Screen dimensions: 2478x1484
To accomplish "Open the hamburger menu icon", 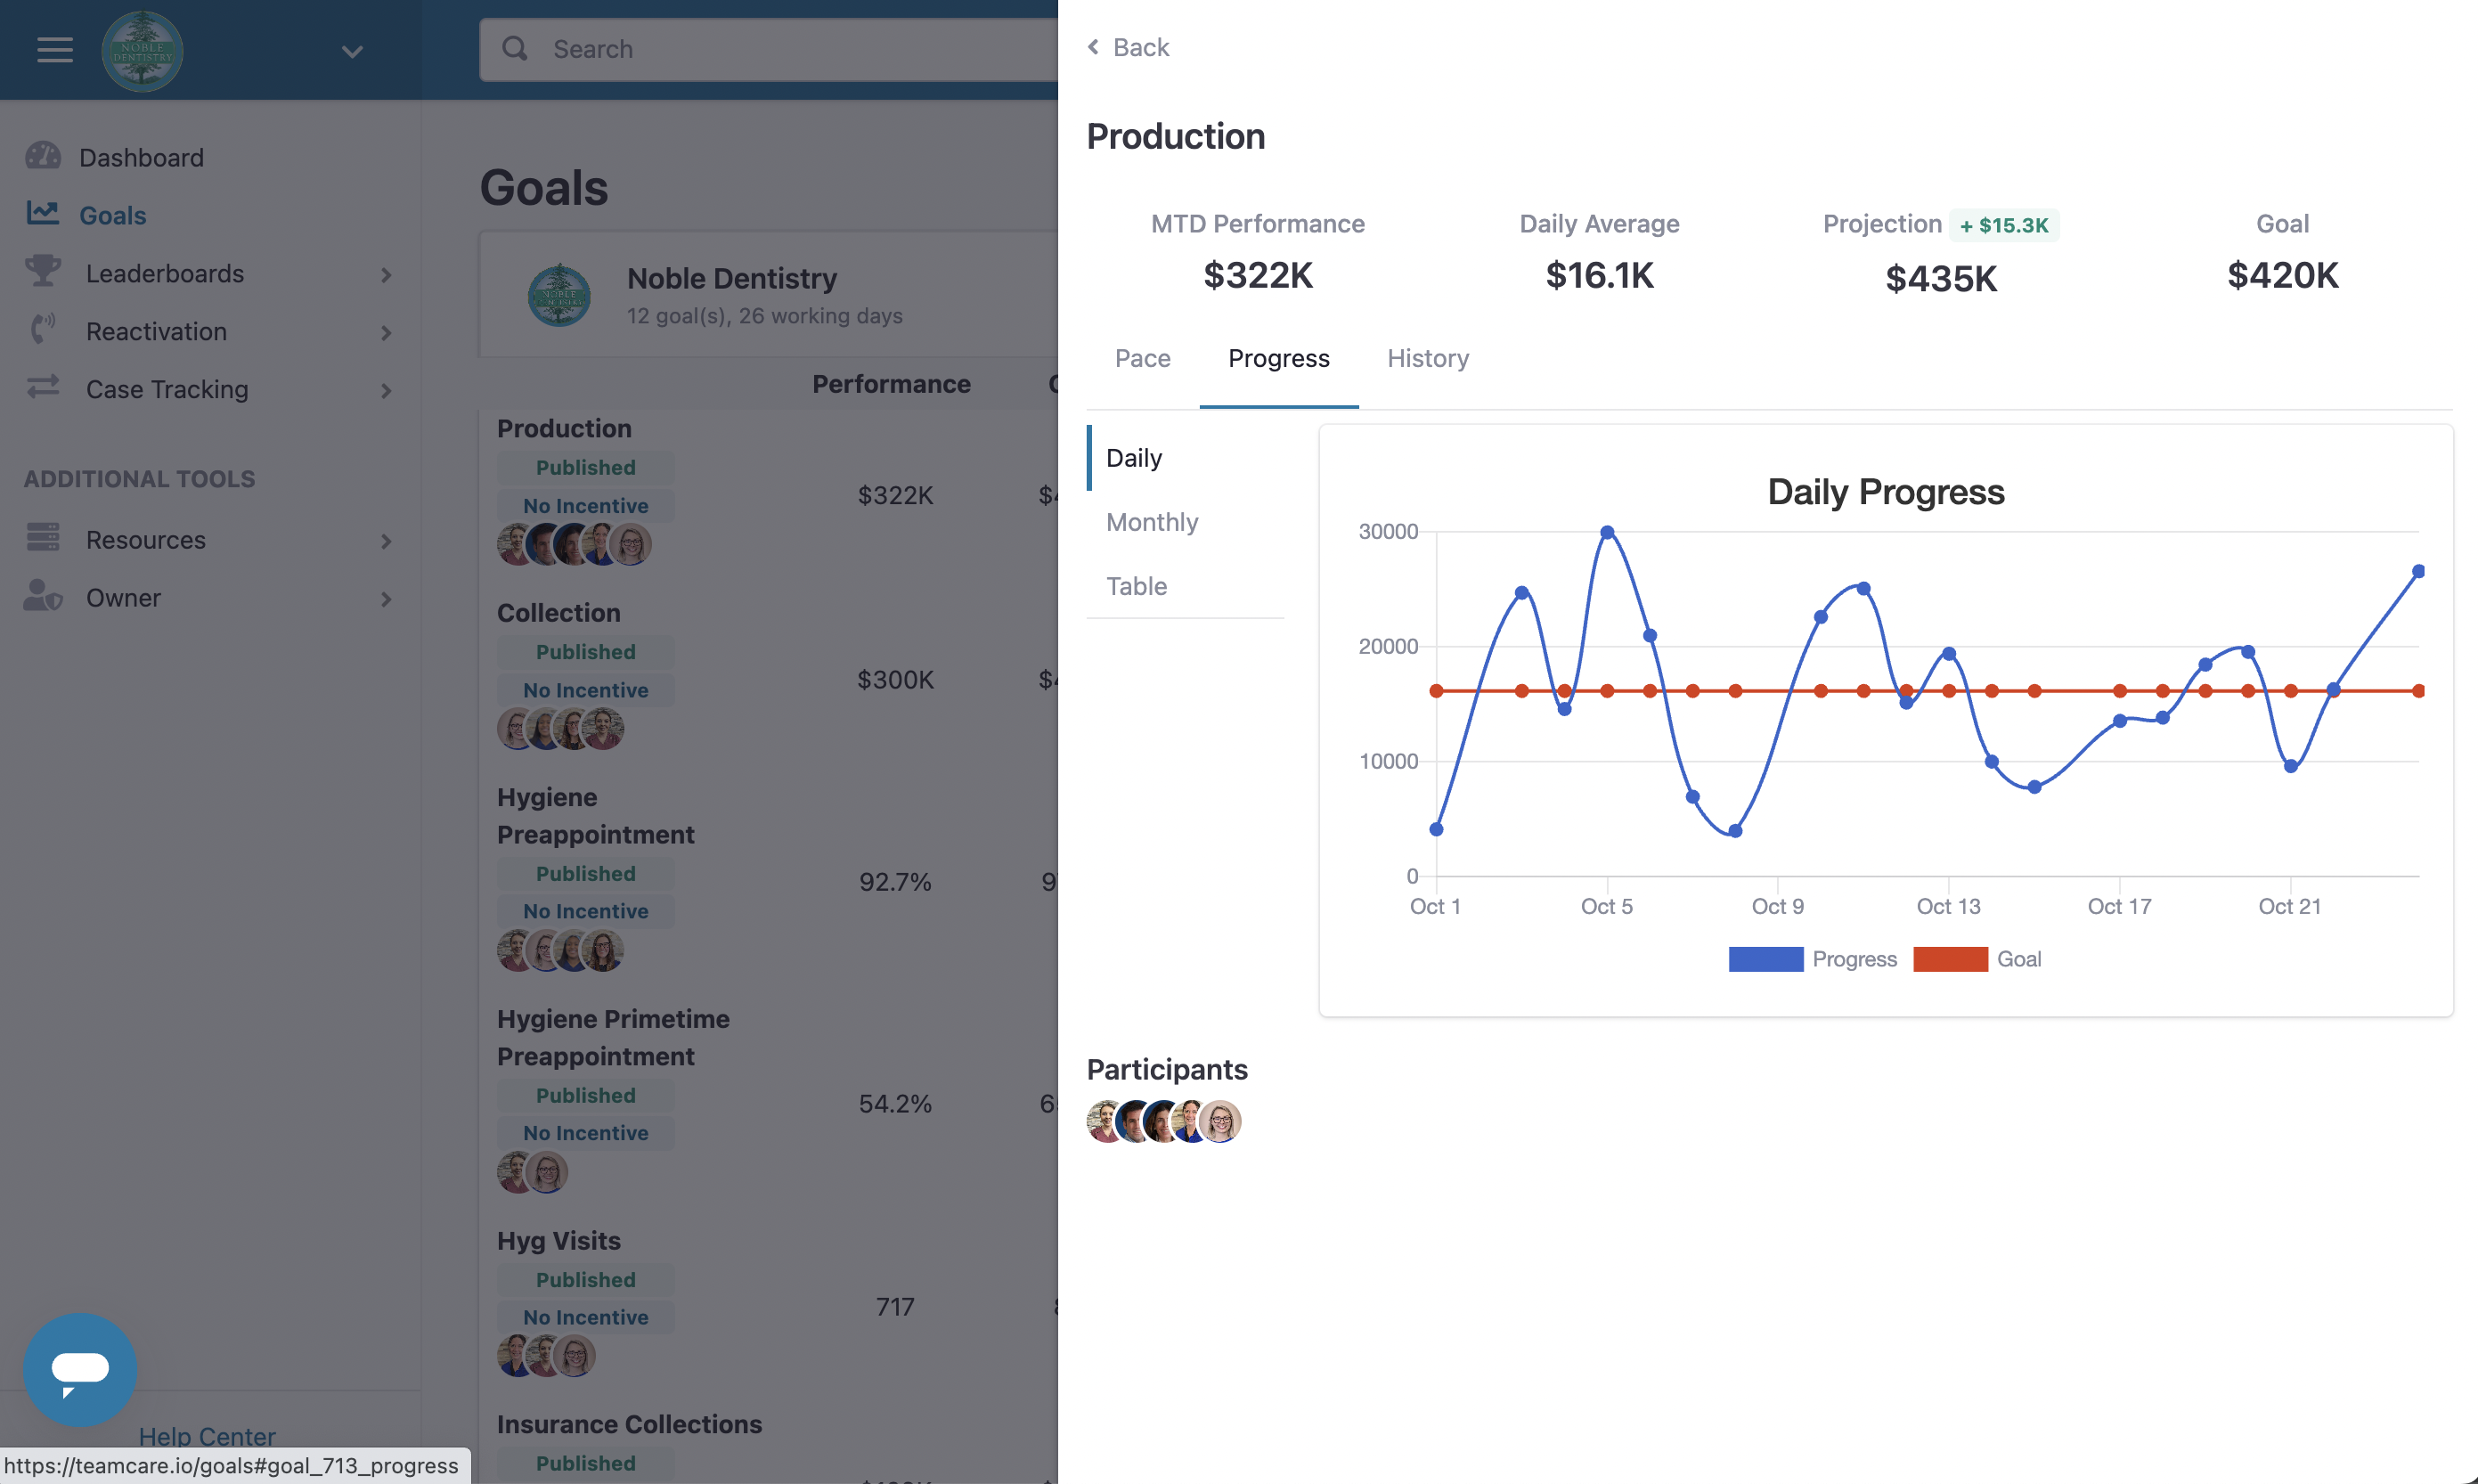I will [55, 49].
